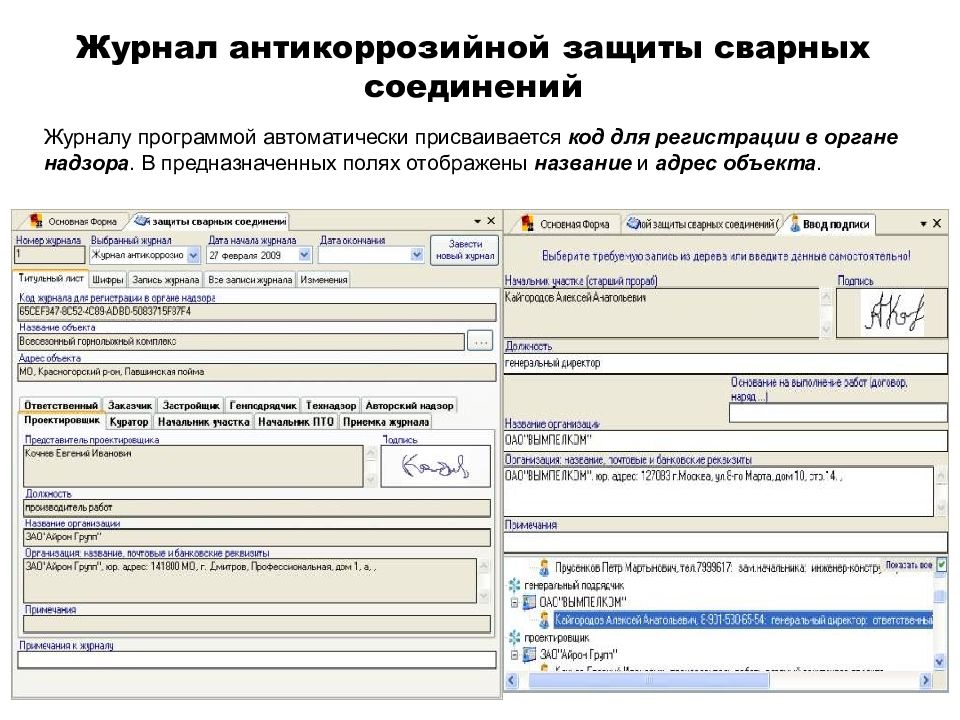Viewport: 960px width, 720px height.
Task: Select Проектировщик tab
Action: point(62,421)
